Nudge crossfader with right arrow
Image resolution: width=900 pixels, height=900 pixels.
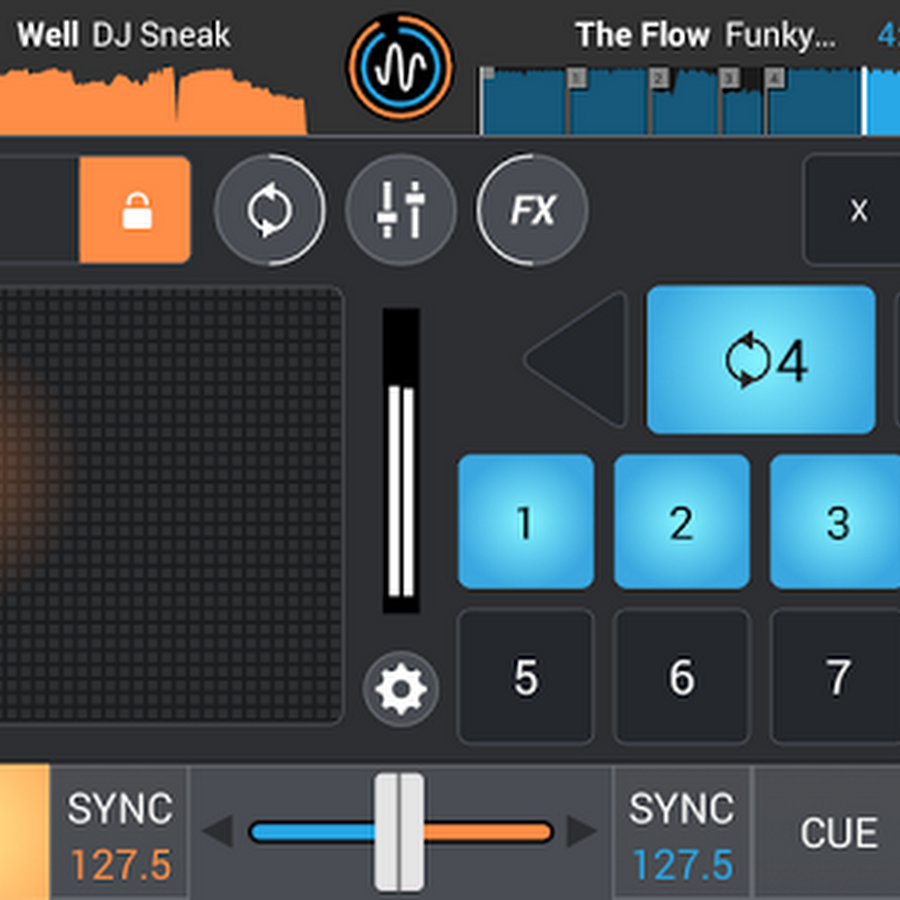[582, 831]
